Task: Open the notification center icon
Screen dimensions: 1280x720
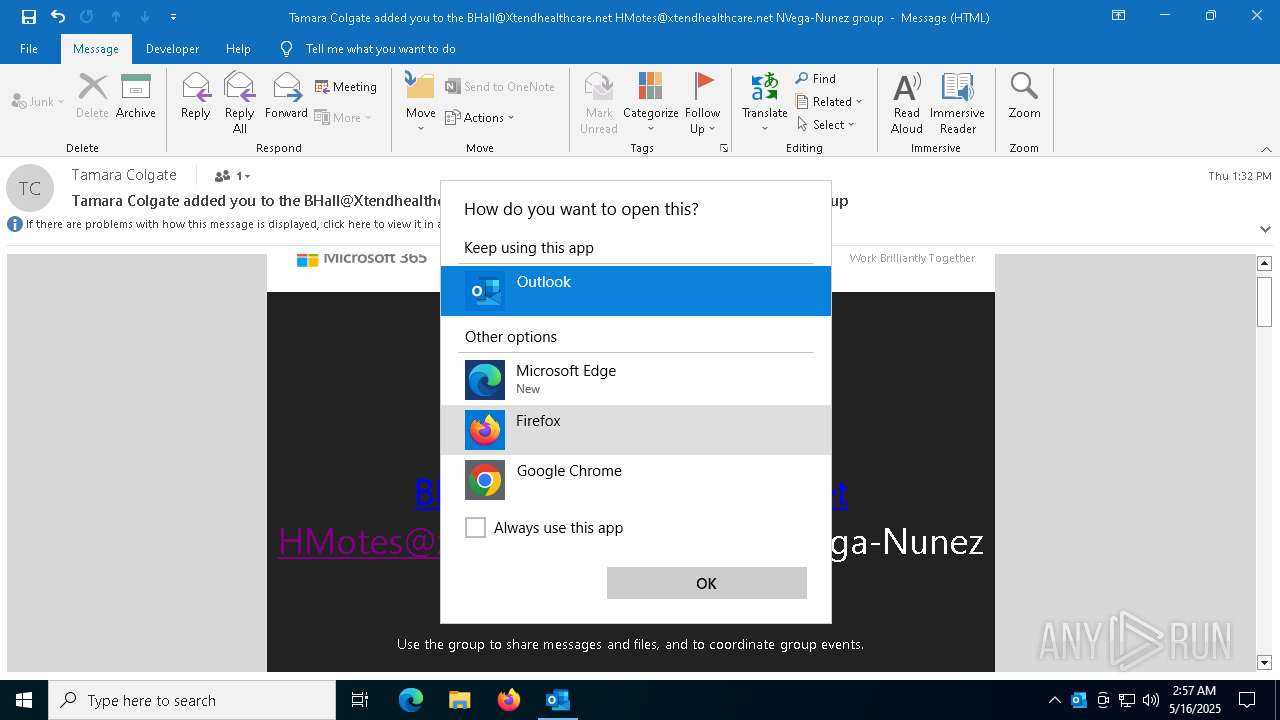Action: coord(1247,700)
